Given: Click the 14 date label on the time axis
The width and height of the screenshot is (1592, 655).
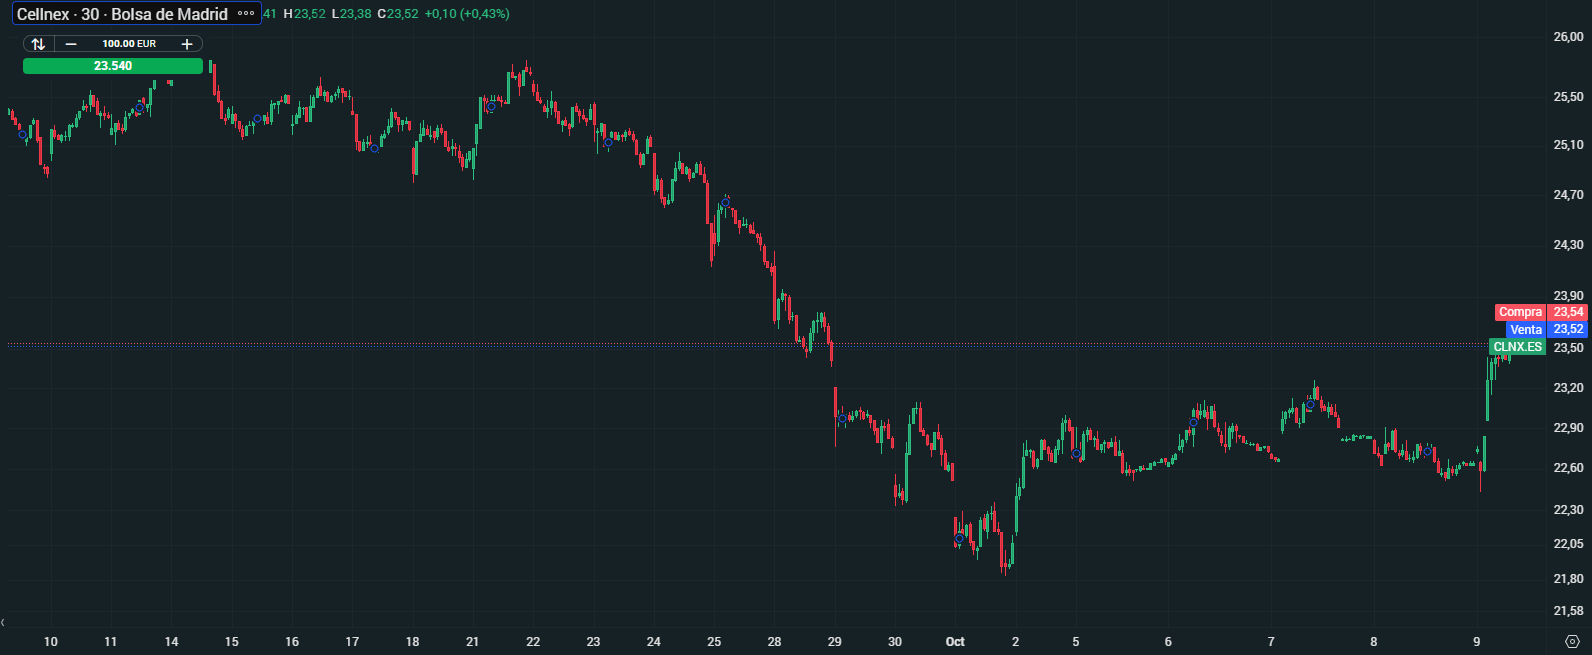Looking at the screenshot, I should tap(171, 642).
